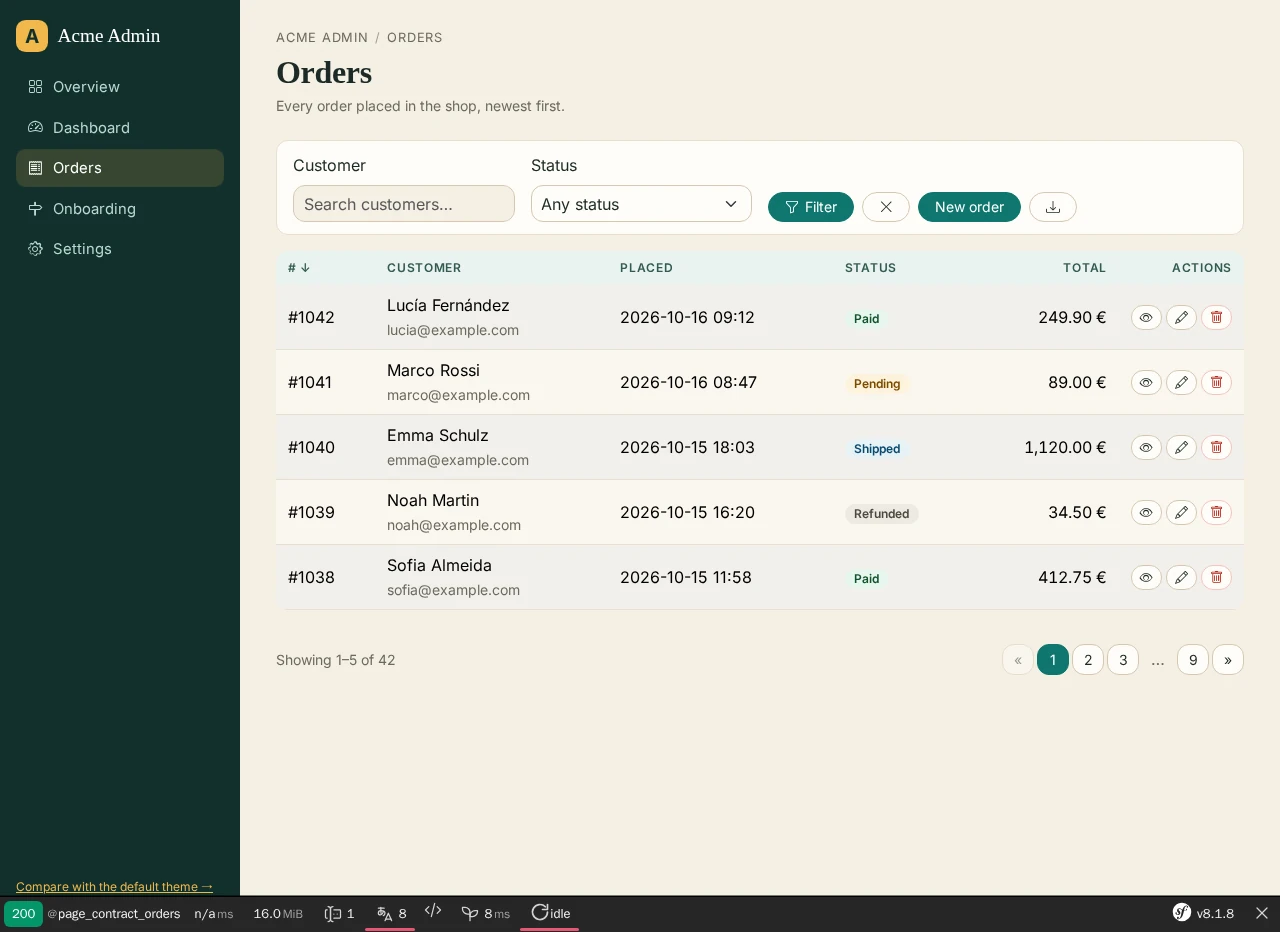View Sofia Almeida's order via eye icon
The width and height of the screenshot is (1280, 932).
coord(1146,577)
